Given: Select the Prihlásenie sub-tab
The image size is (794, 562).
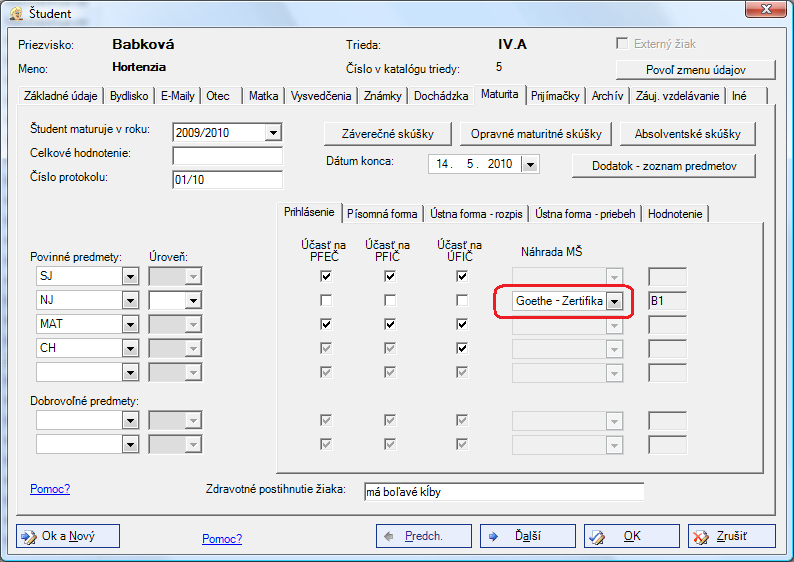Looking at the screenshot, I should (x=309, y=212).
